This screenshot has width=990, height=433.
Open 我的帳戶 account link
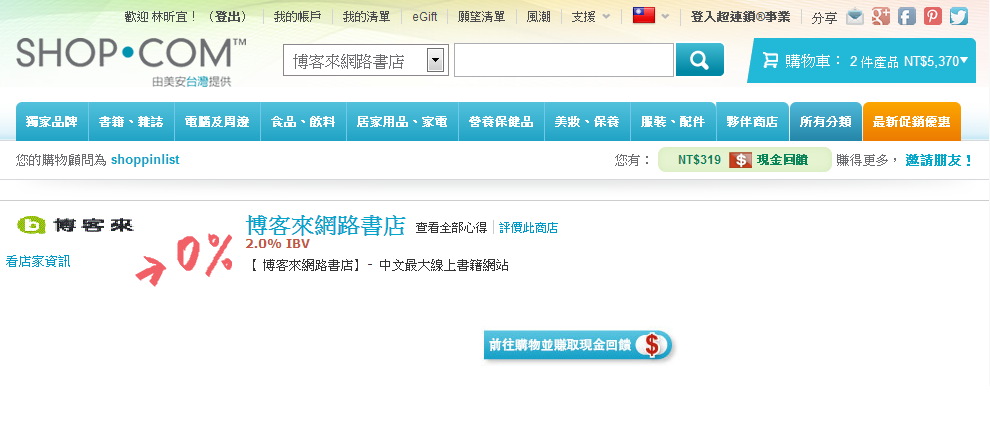(297, 17)
